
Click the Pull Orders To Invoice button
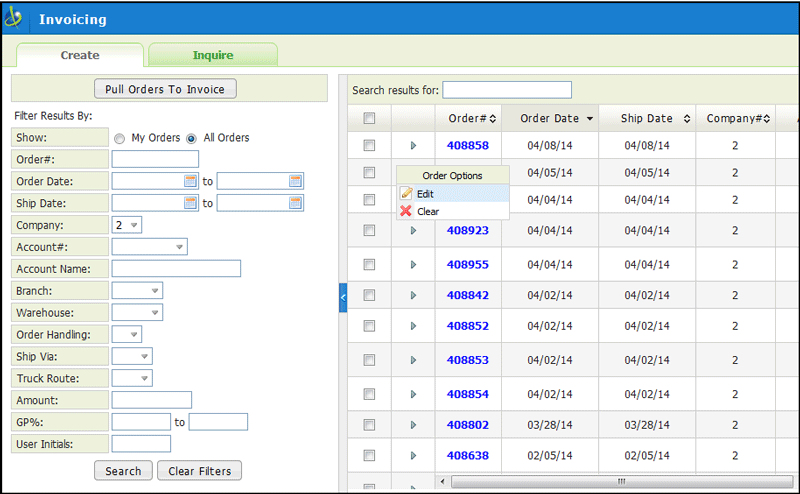click(x=165, y=89)
